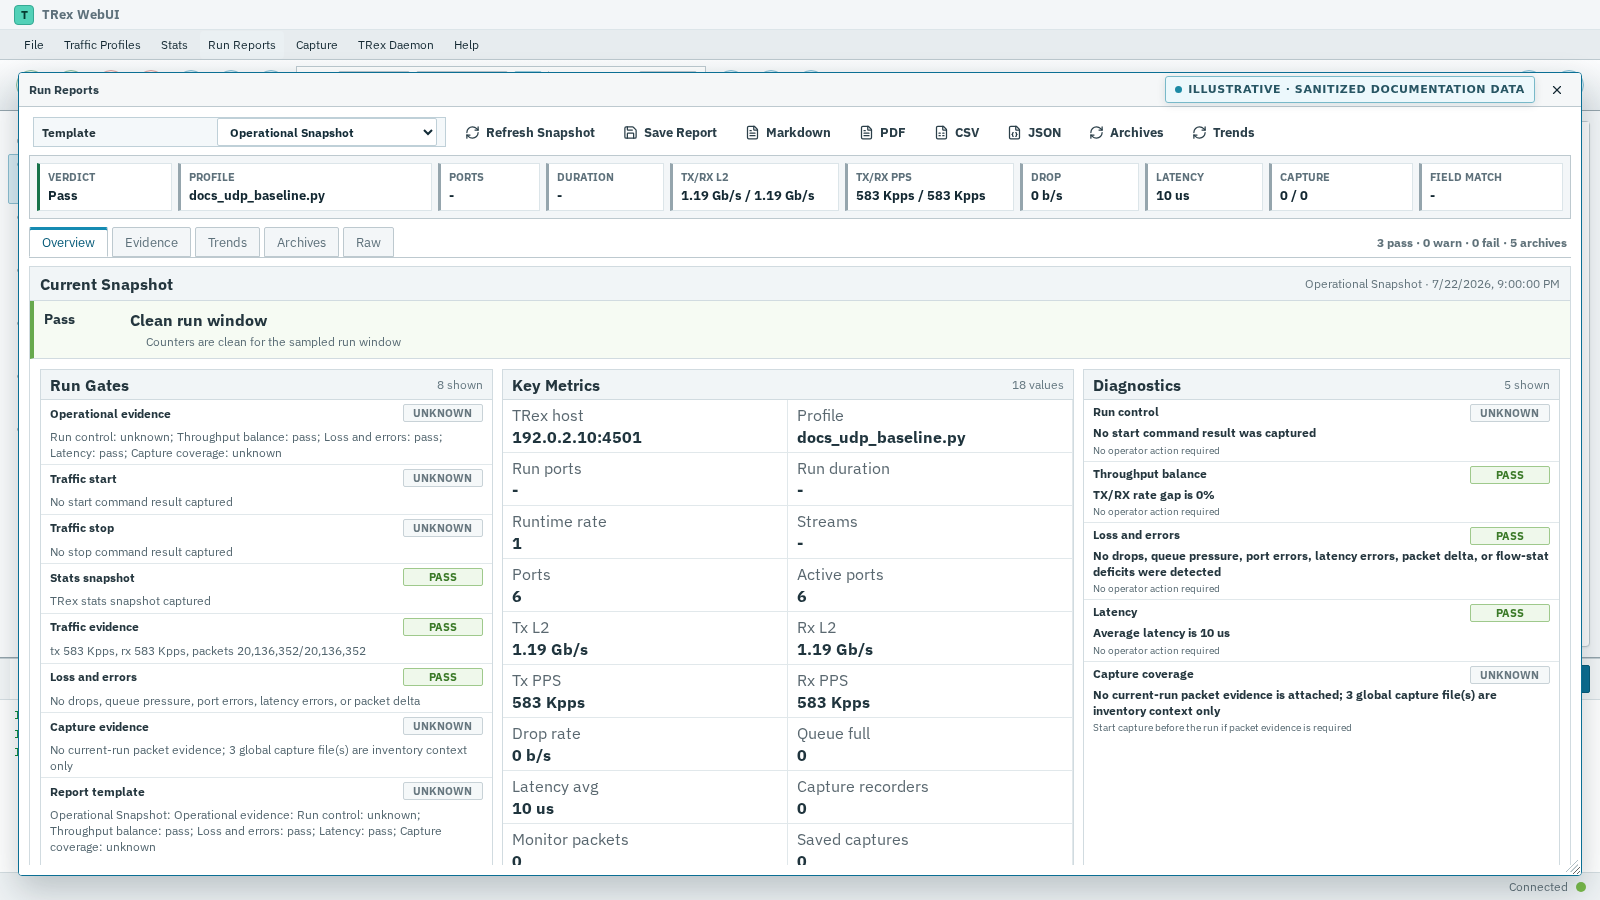Click the PASS badge for Run Gates Loss and errors
This screenshot has width=1600, height=900.
tap(443, 677)
